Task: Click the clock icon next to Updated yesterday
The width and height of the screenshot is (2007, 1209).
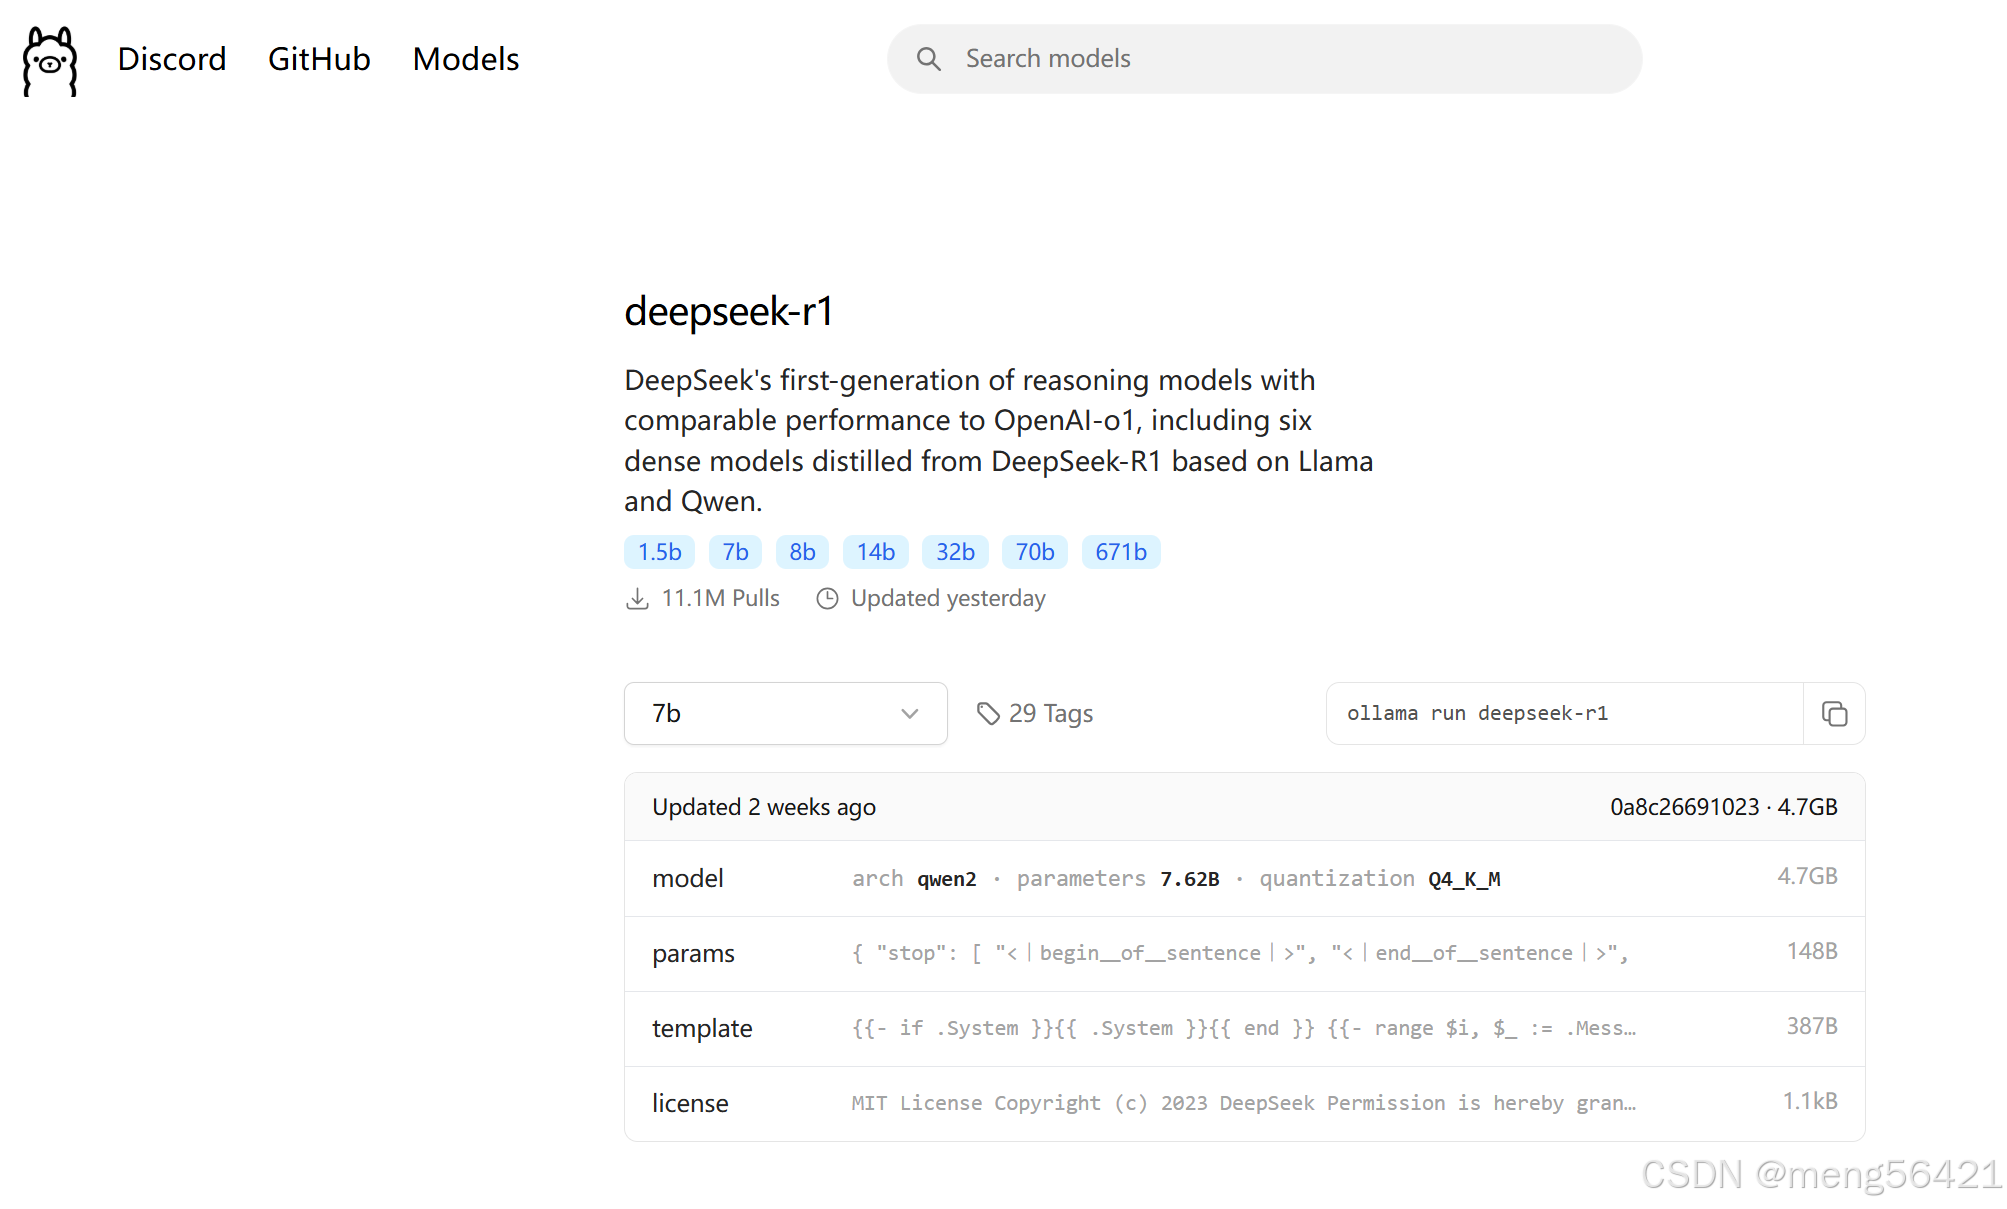Action: coord(827,598)
